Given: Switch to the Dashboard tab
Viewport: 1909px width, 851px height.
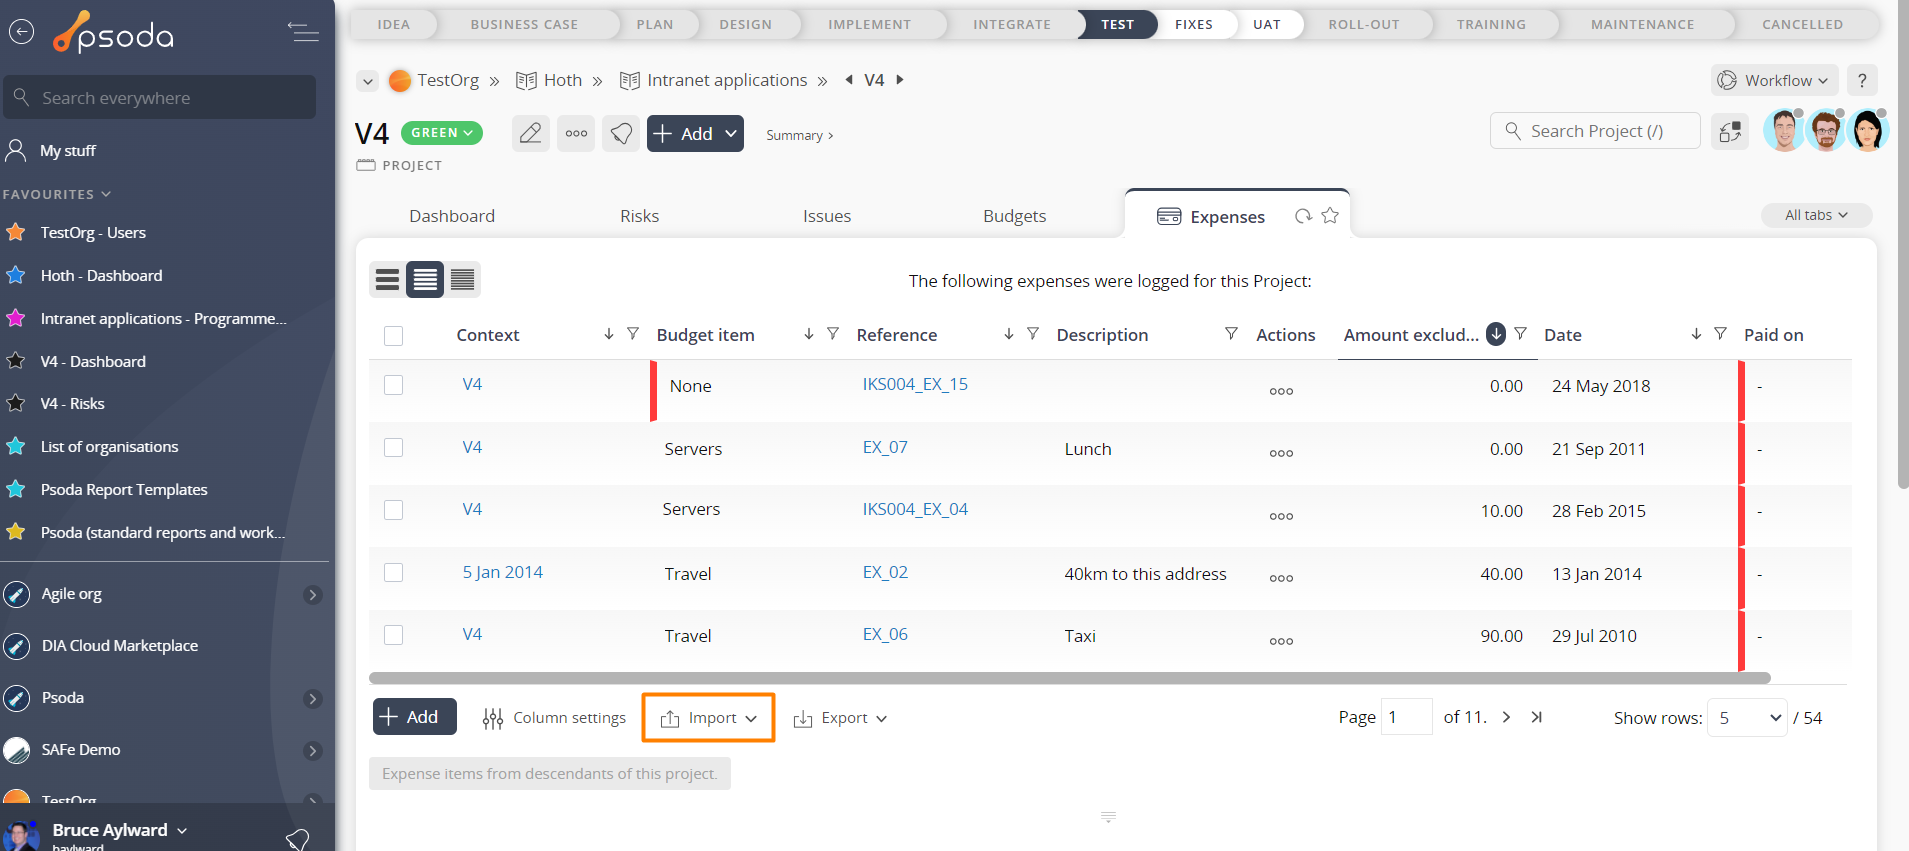Looking at the screenshot, I should 452,216.
